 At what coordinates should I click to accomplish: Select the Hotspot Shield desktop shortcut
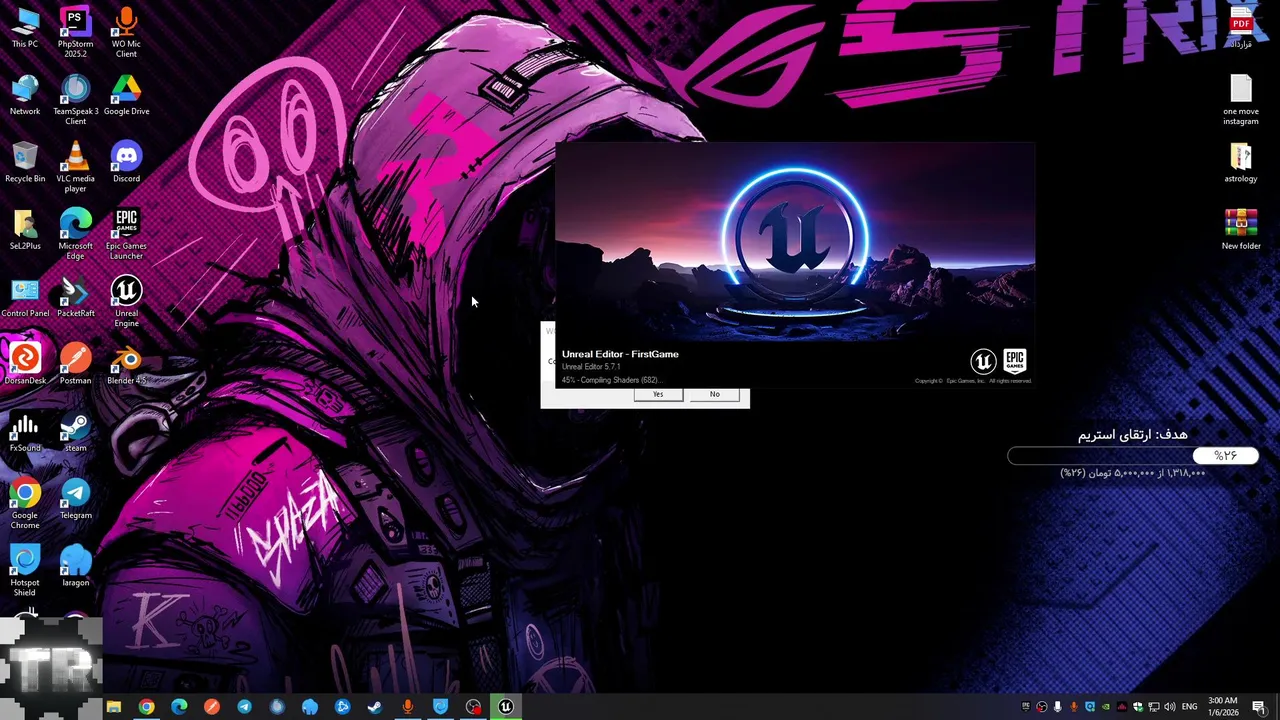25,571
